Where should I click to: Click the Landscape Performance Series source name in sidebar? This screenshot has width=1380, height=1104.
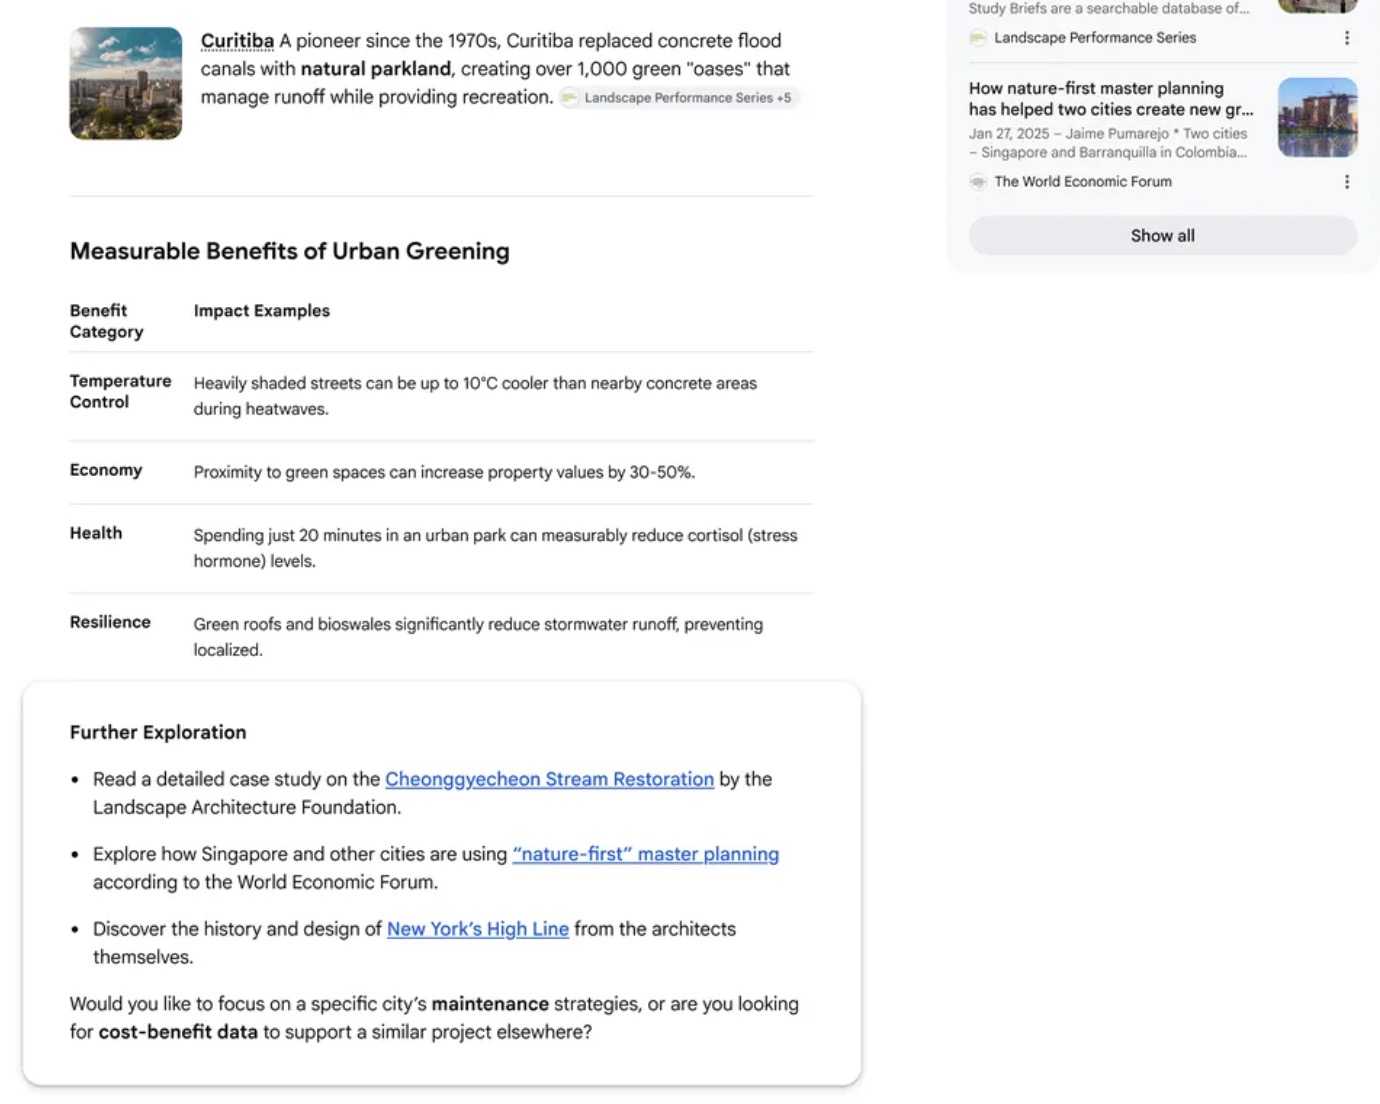pos(1095,38)
